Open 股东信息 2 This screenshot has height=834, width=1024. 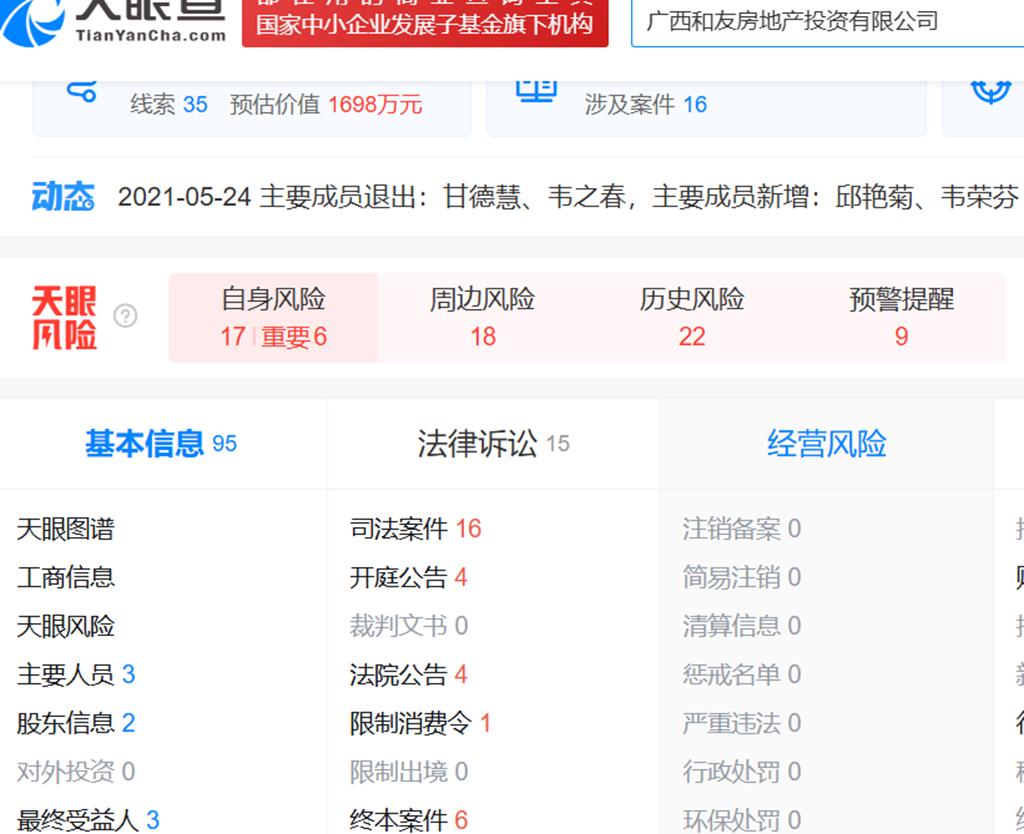[76, 723]
